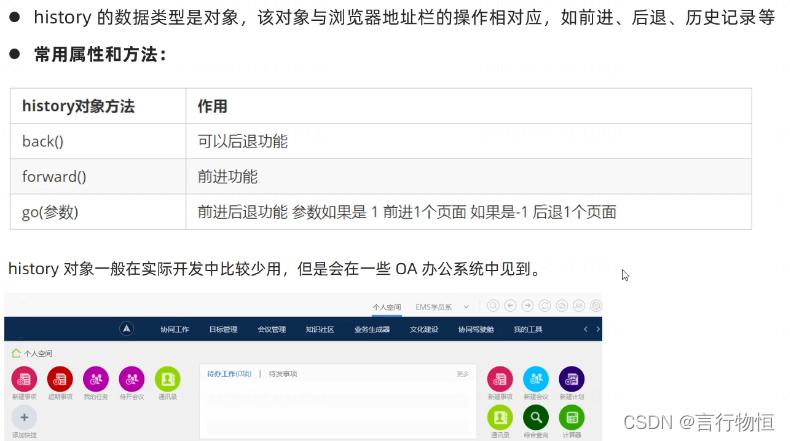790x441 pixels.
Task: Click the forward() table cell
Action: 98,176
